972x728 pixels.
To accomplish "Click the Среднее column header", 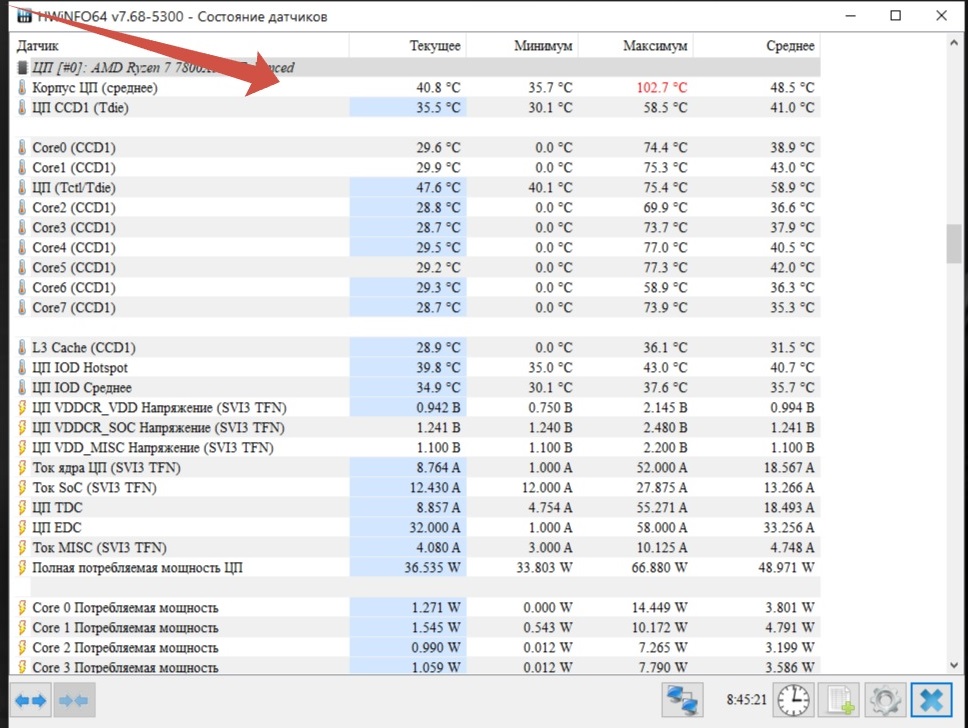I will tap(757, 45).
